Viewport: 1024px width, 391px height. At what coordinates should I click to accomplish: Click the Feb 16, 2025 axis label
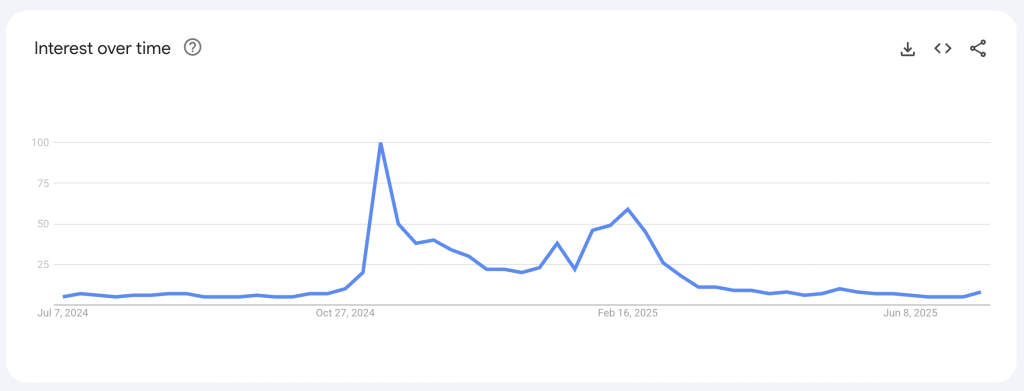coord(628,313)
